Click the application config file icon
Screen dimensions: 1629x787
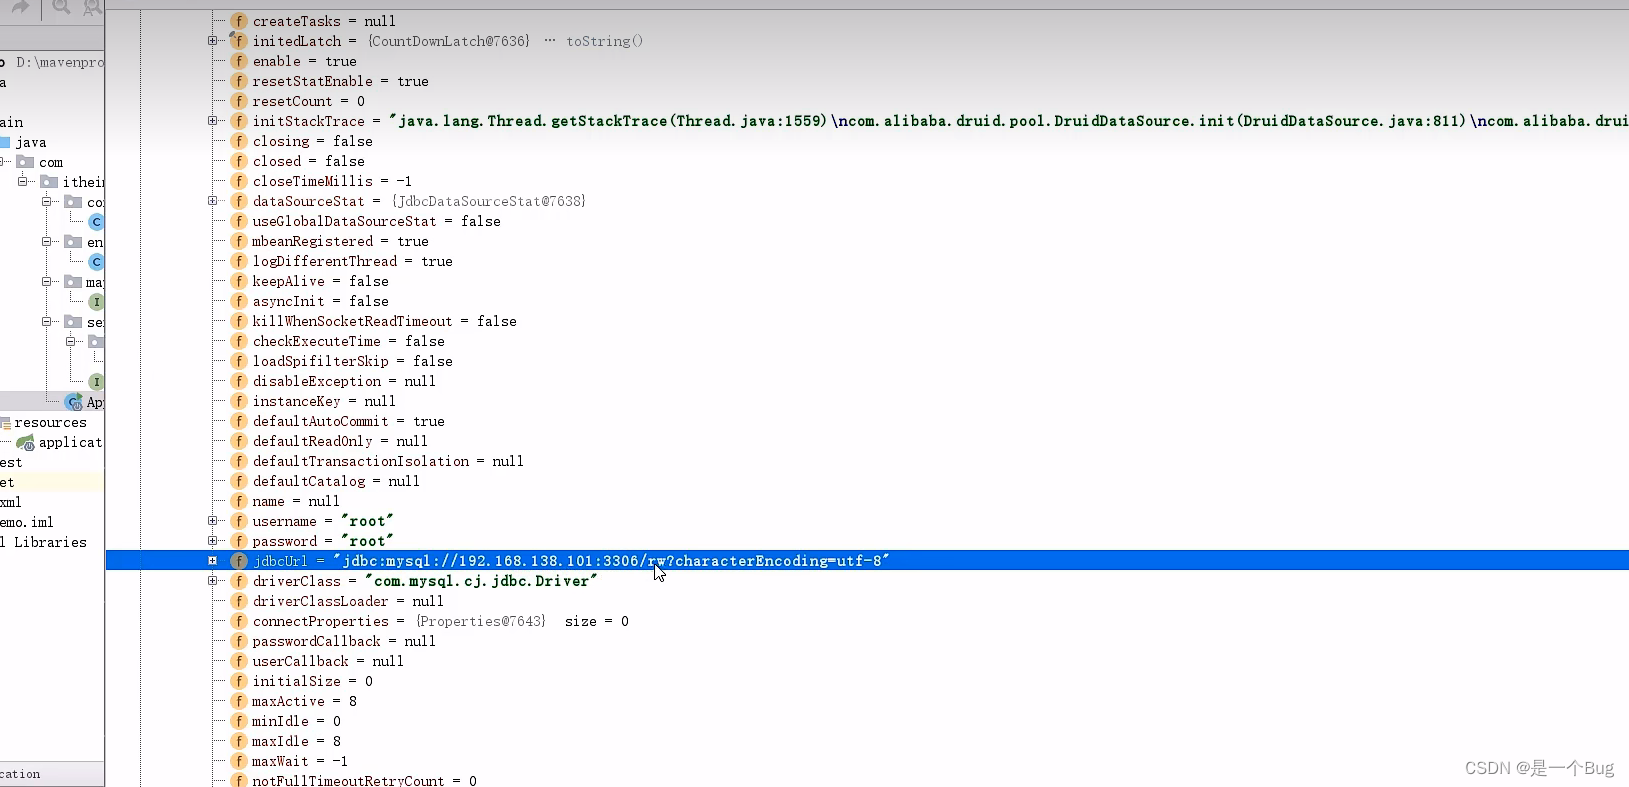(25, 442)
